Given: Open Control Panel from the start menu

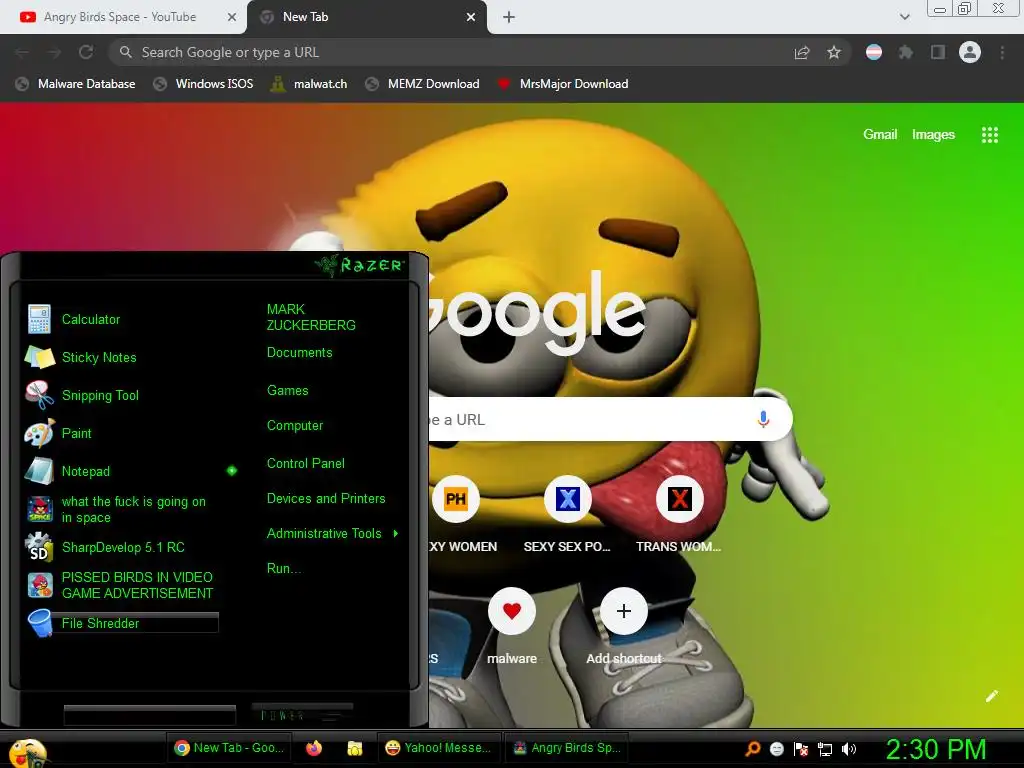Looking at the screenshot, I should (x=306, y=464).
